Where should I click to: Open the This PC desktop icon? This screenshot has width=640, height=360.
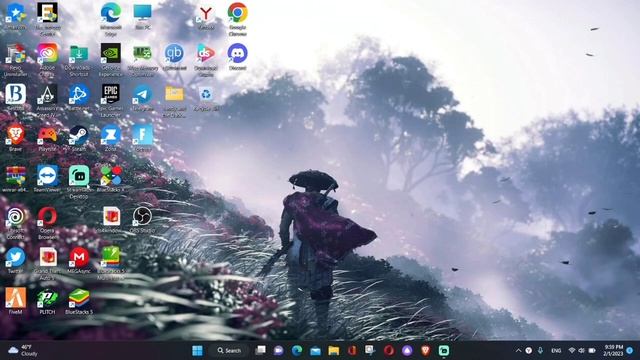[x=142, y=13]
